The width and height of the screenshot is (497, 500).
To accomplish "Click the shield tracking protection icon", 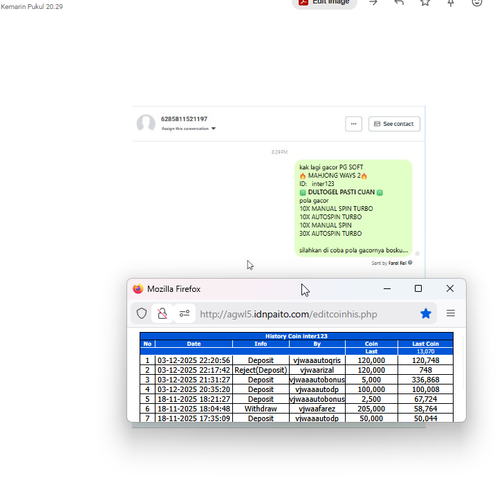I will (142, 313).
